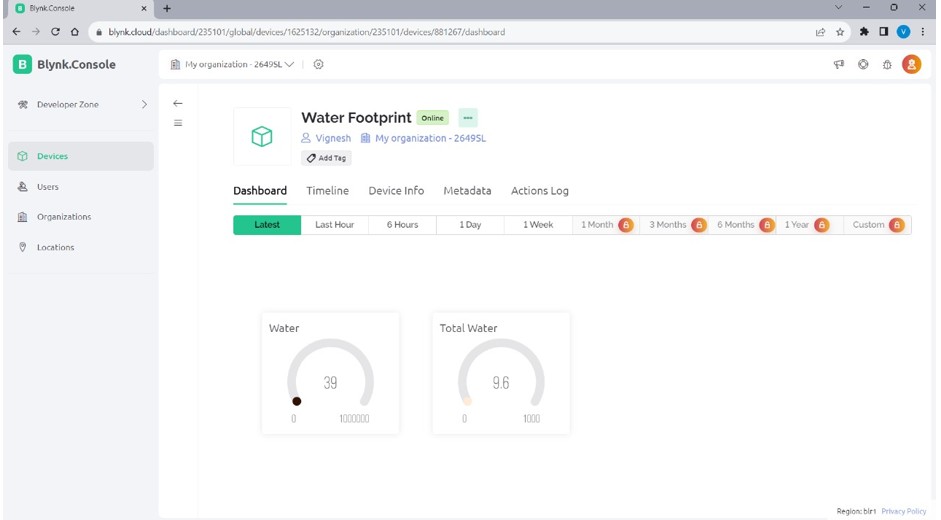Open the Privacy Policy link
The height and width of the screenshot is (520, 941).
coord(903,511)
